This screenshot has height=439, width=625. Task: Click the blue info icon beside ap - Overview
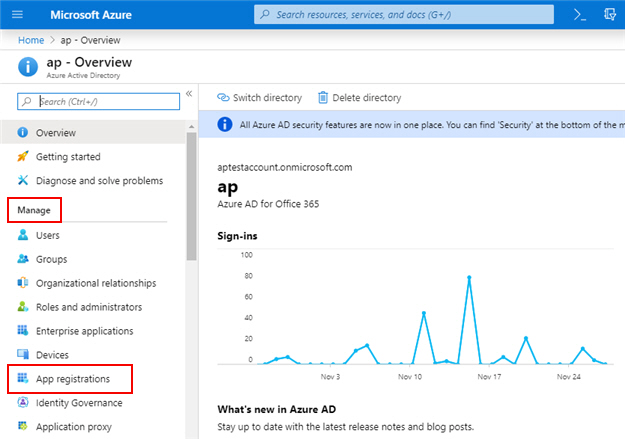point(28,67)
